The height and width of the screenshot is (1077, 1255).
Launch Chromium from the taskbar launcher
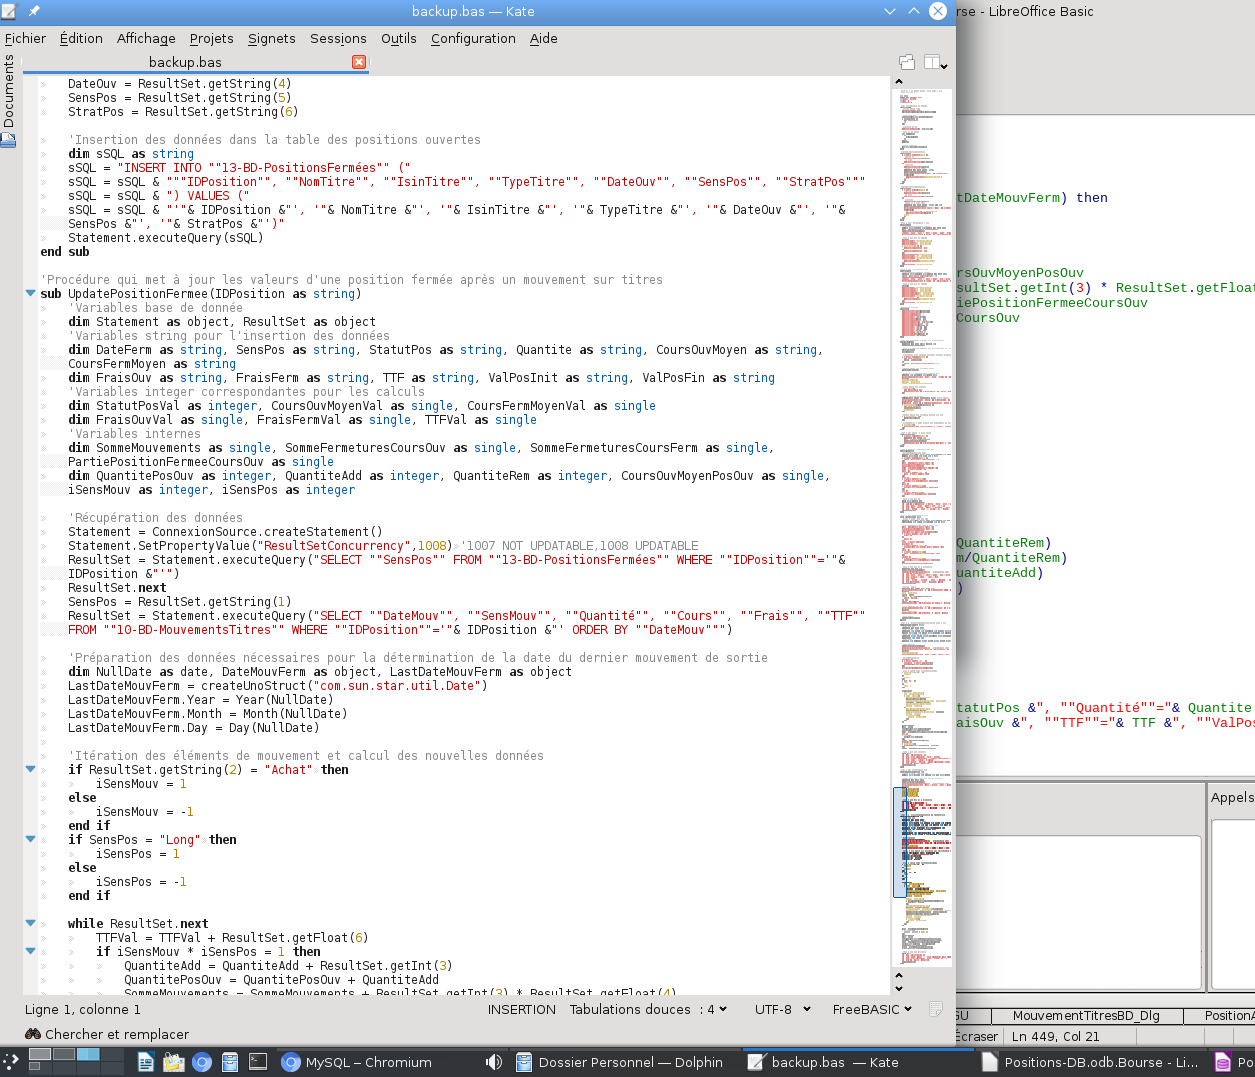click(202, 1062)
